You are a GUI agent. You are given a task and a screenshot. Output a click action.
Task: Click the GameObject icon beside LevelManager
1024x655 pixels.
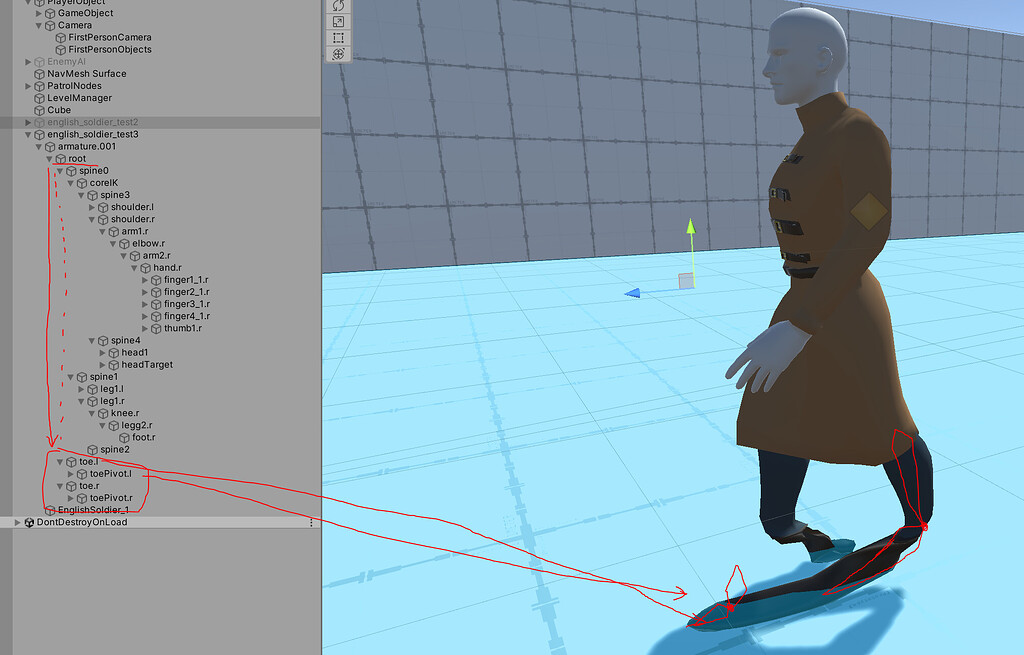point(40,97)
